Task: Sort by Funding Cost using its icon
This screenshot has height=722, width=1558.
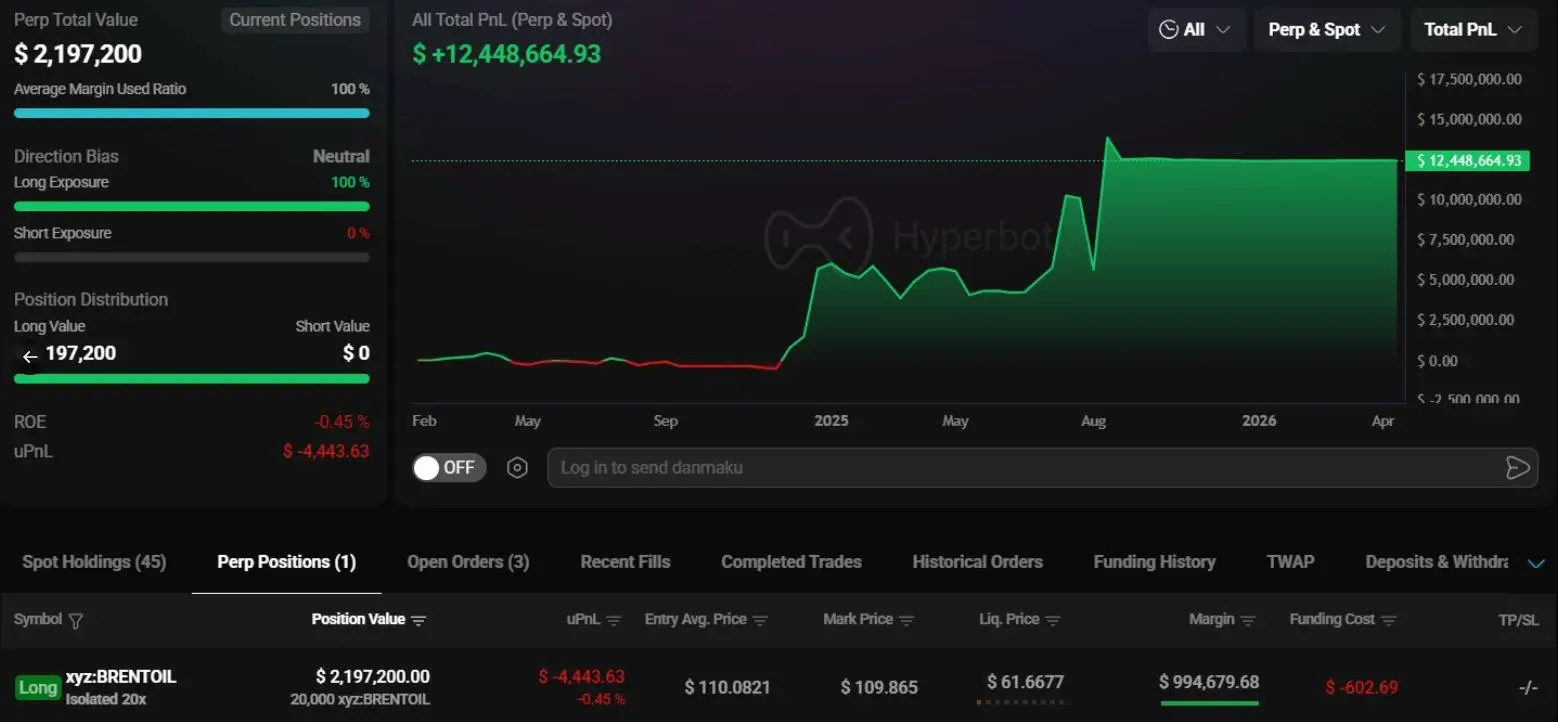Action: (x=1389, y=620)
